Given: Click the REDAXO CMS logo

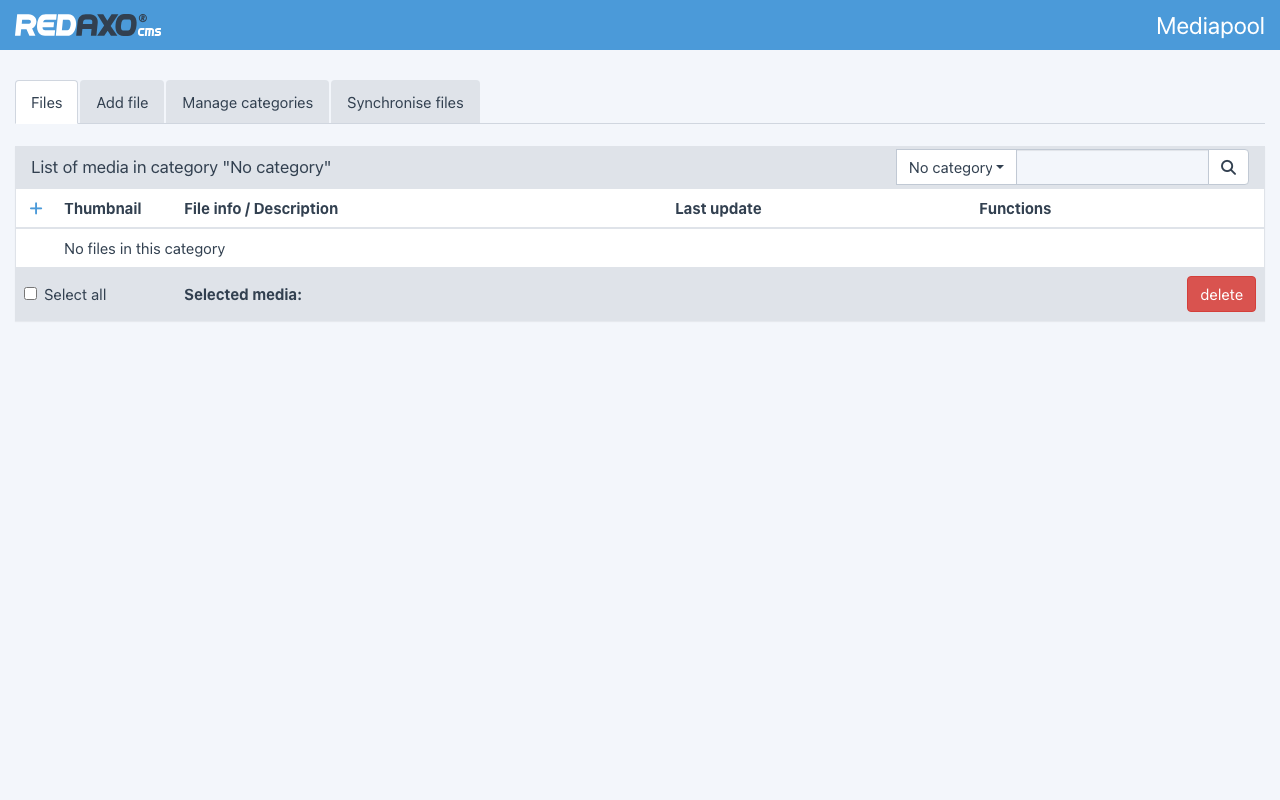Looking at the screenshot, I should pos(88,25).
